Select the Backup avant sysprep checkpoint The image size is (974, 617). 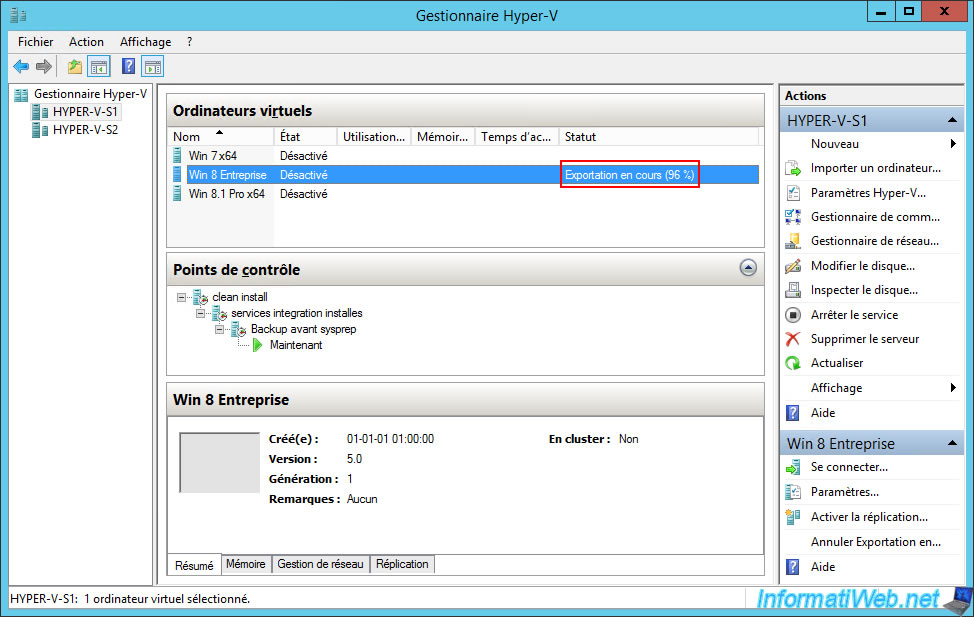pyautogui.click(x=303, y=329)
